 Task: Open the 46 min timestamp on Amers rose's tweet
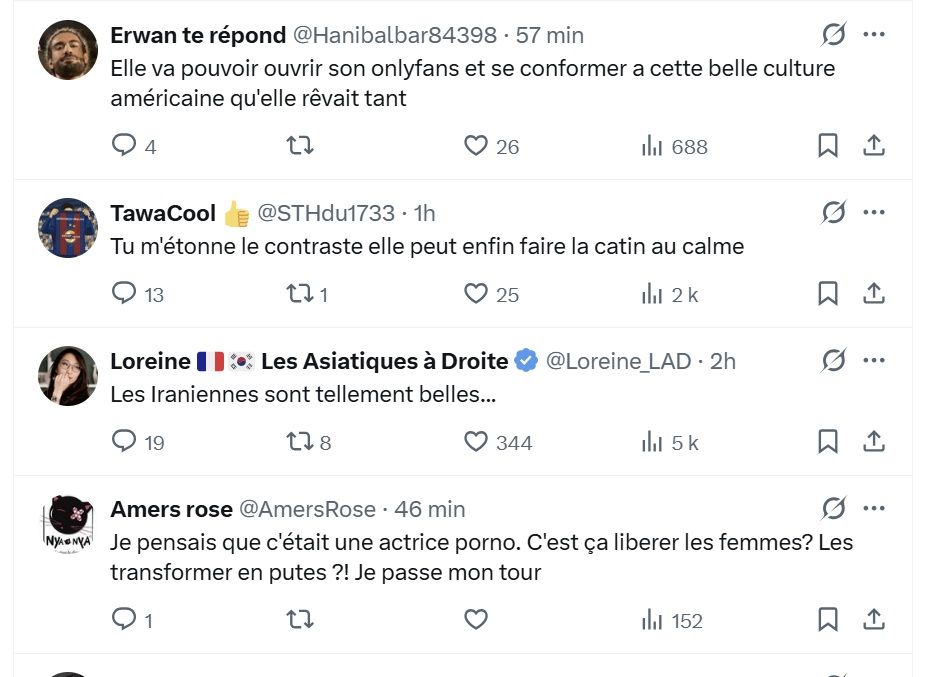coord(430,509)
